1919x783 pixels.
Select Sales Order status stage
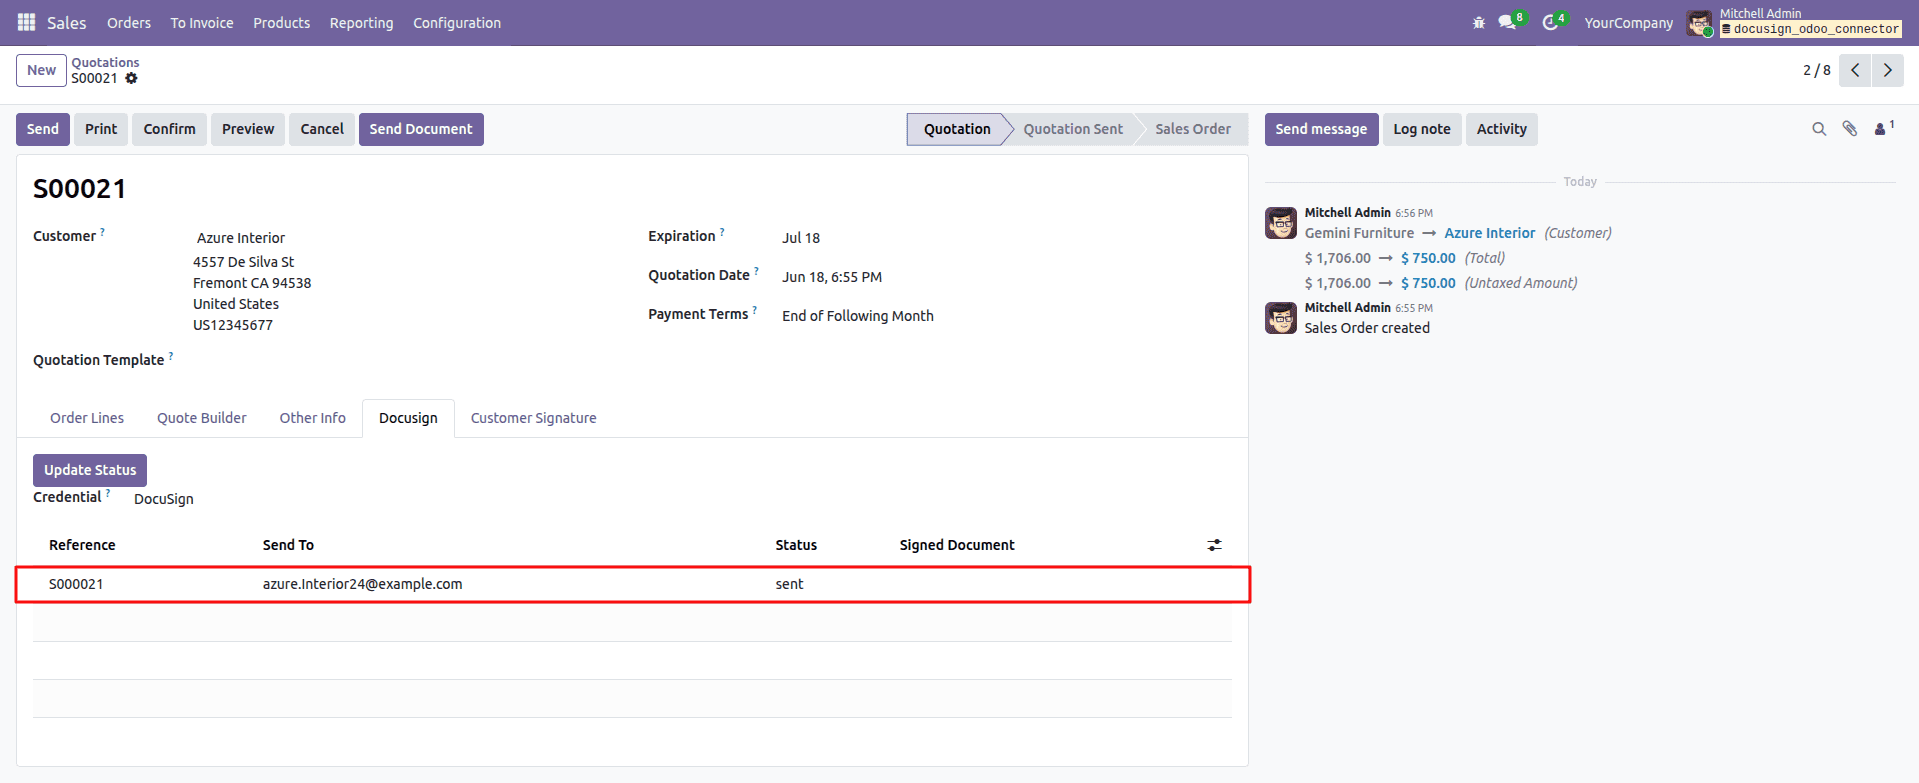click(1193, 129)
